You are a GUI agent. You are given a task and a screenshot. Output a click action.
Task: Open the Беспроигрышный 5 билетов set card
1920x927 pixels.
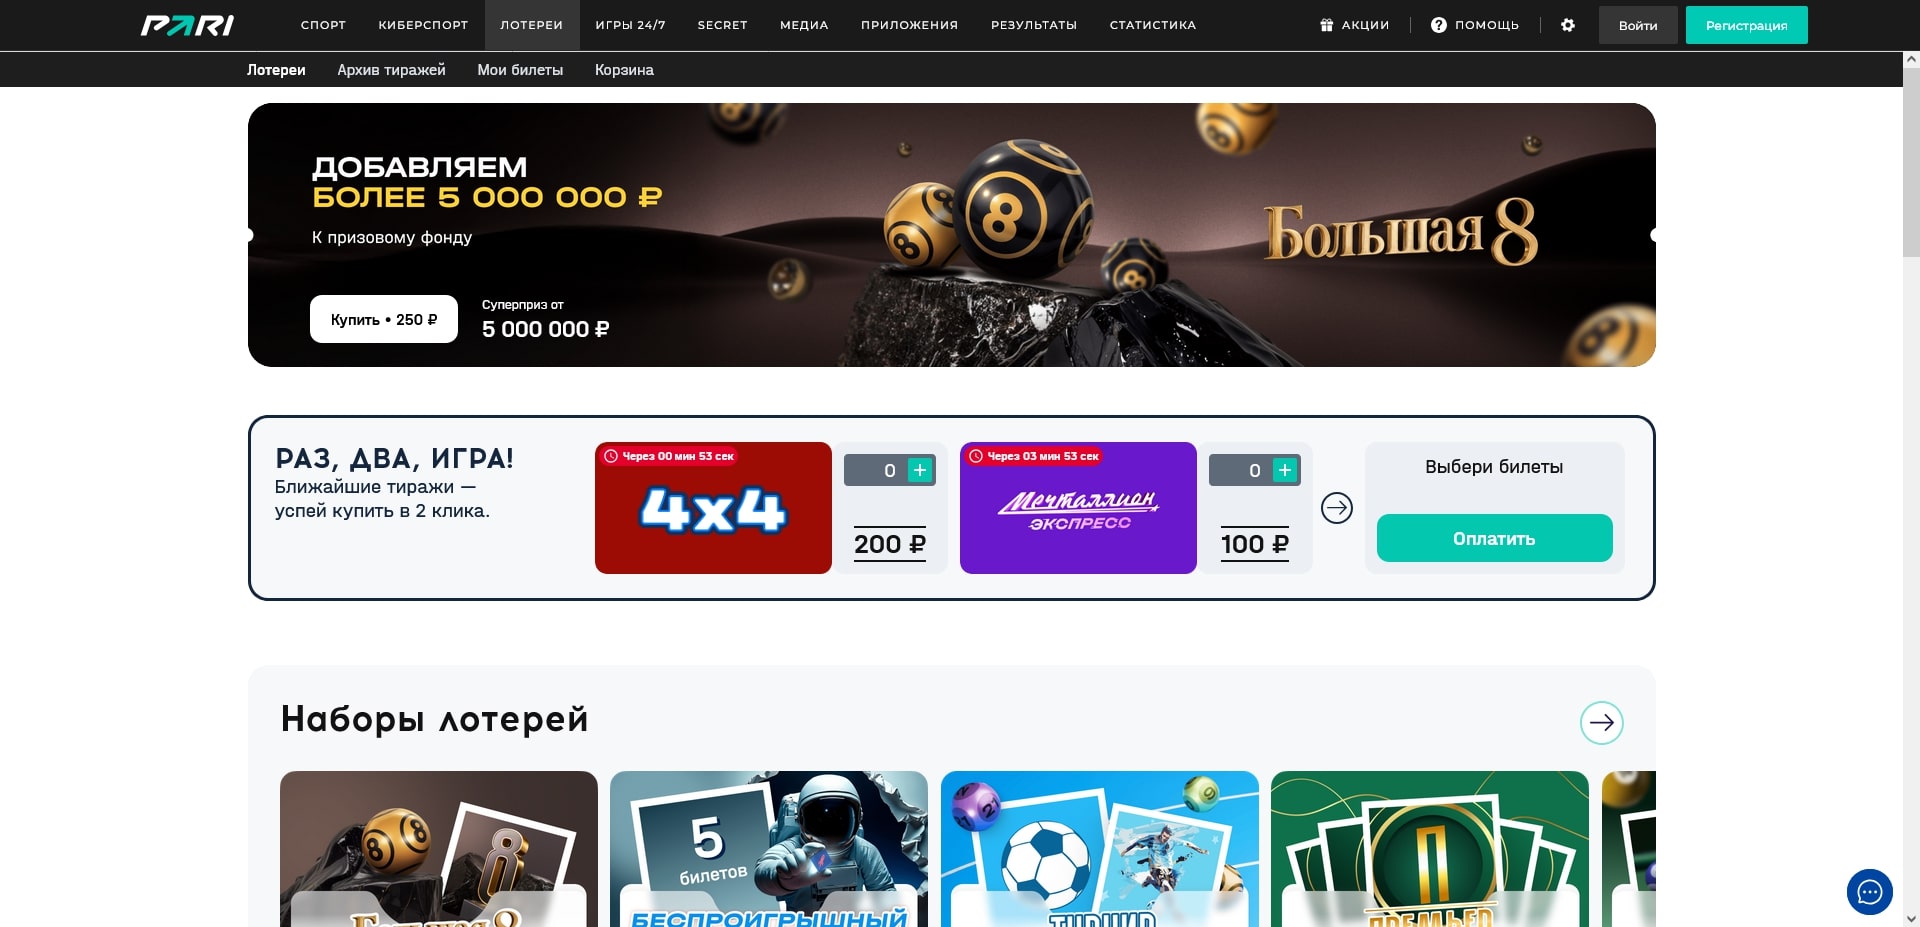[768, 848]
